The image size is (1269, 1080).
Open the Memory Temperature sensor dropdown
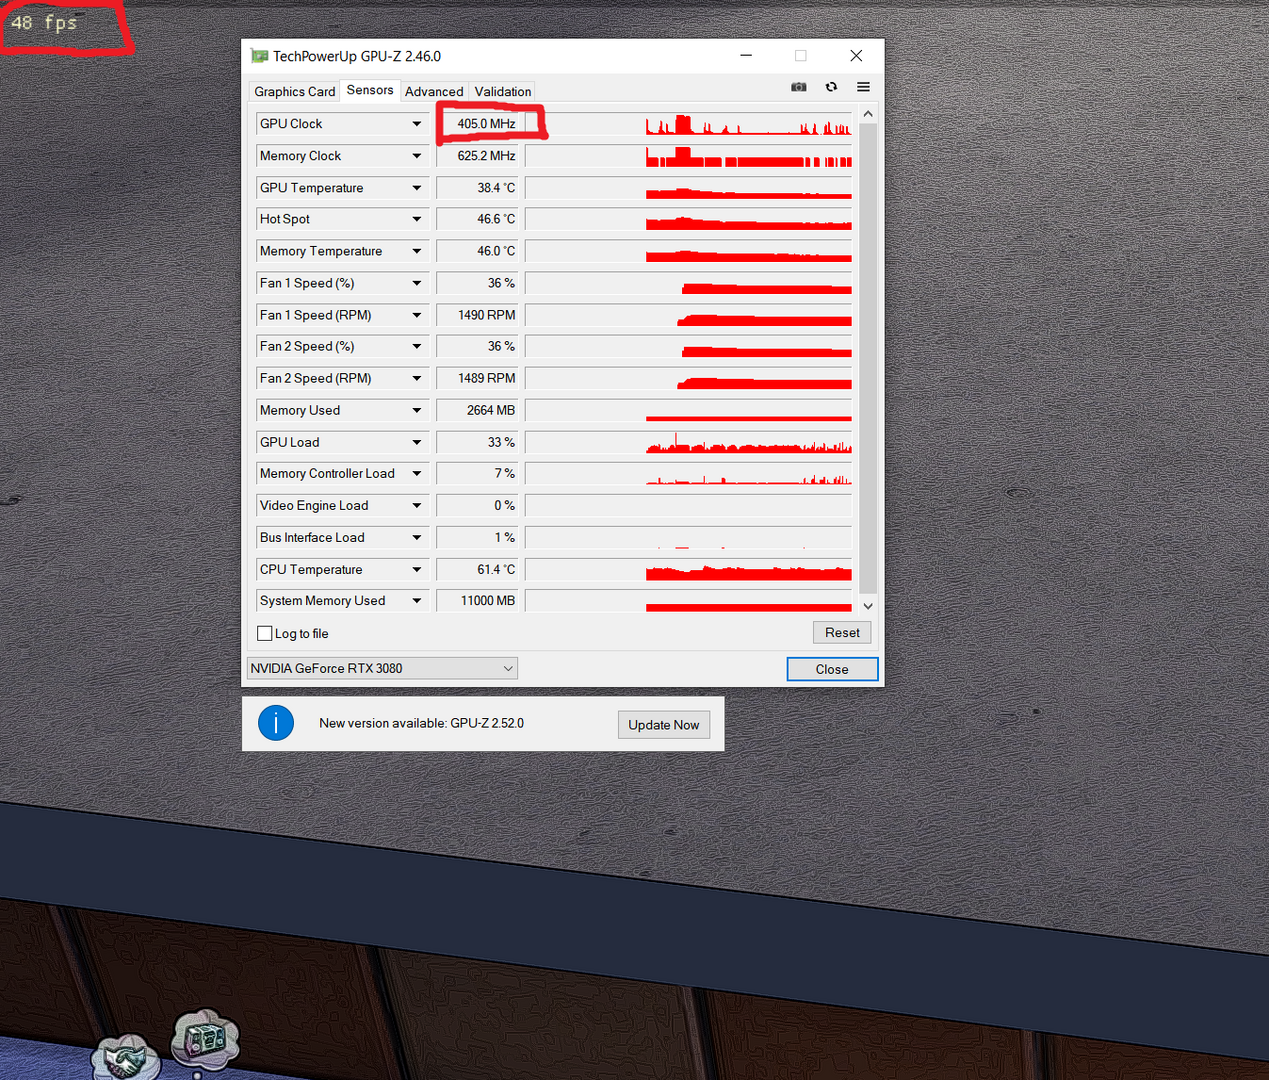[417, 251]
